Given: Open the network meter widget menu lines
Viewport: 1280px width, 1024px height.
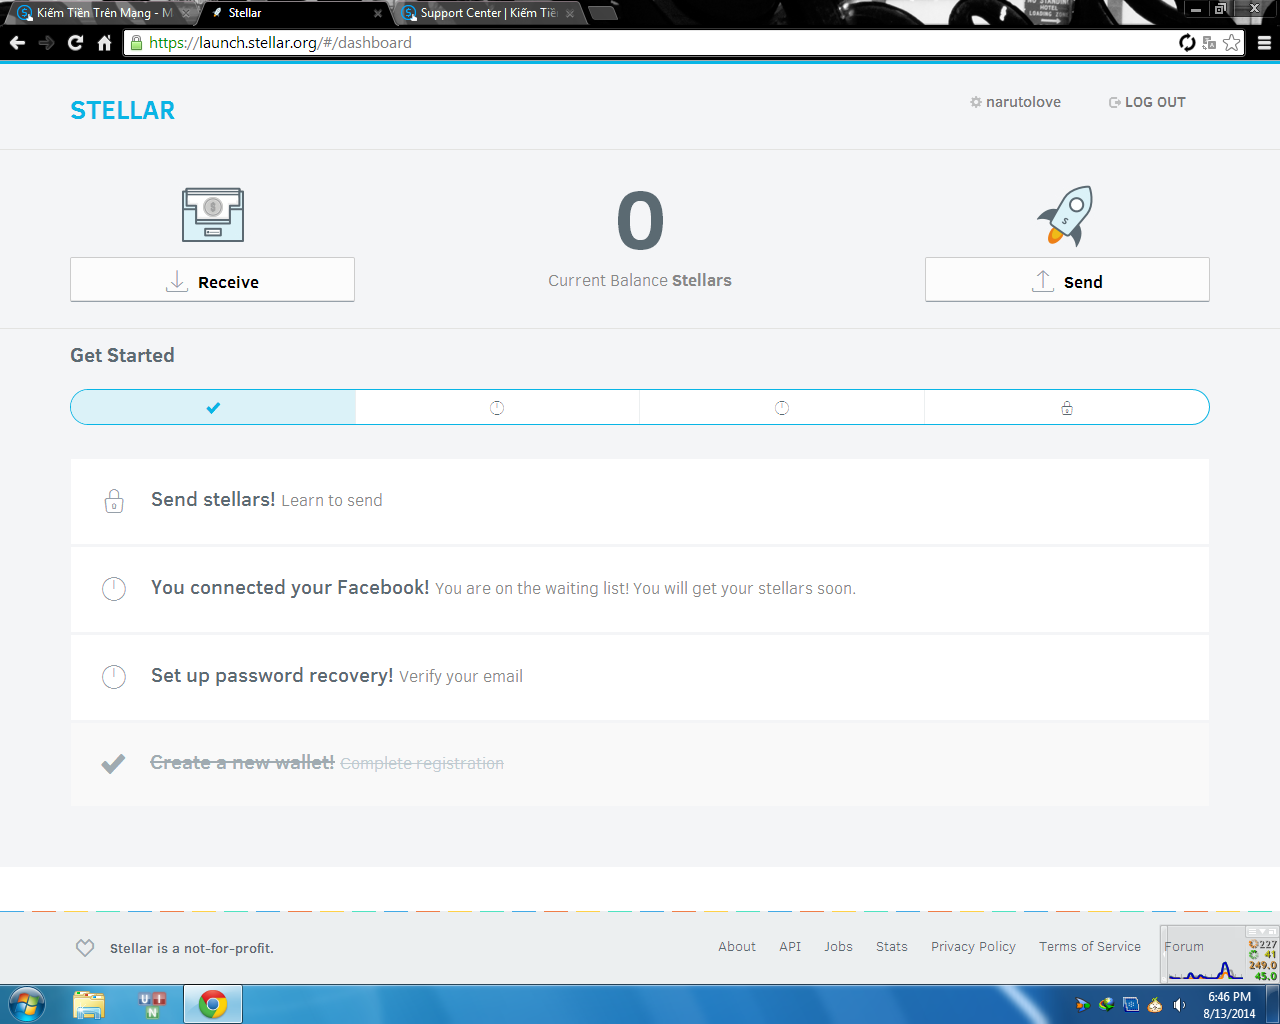Looking at the screenshot, I should coord(1252,931).
